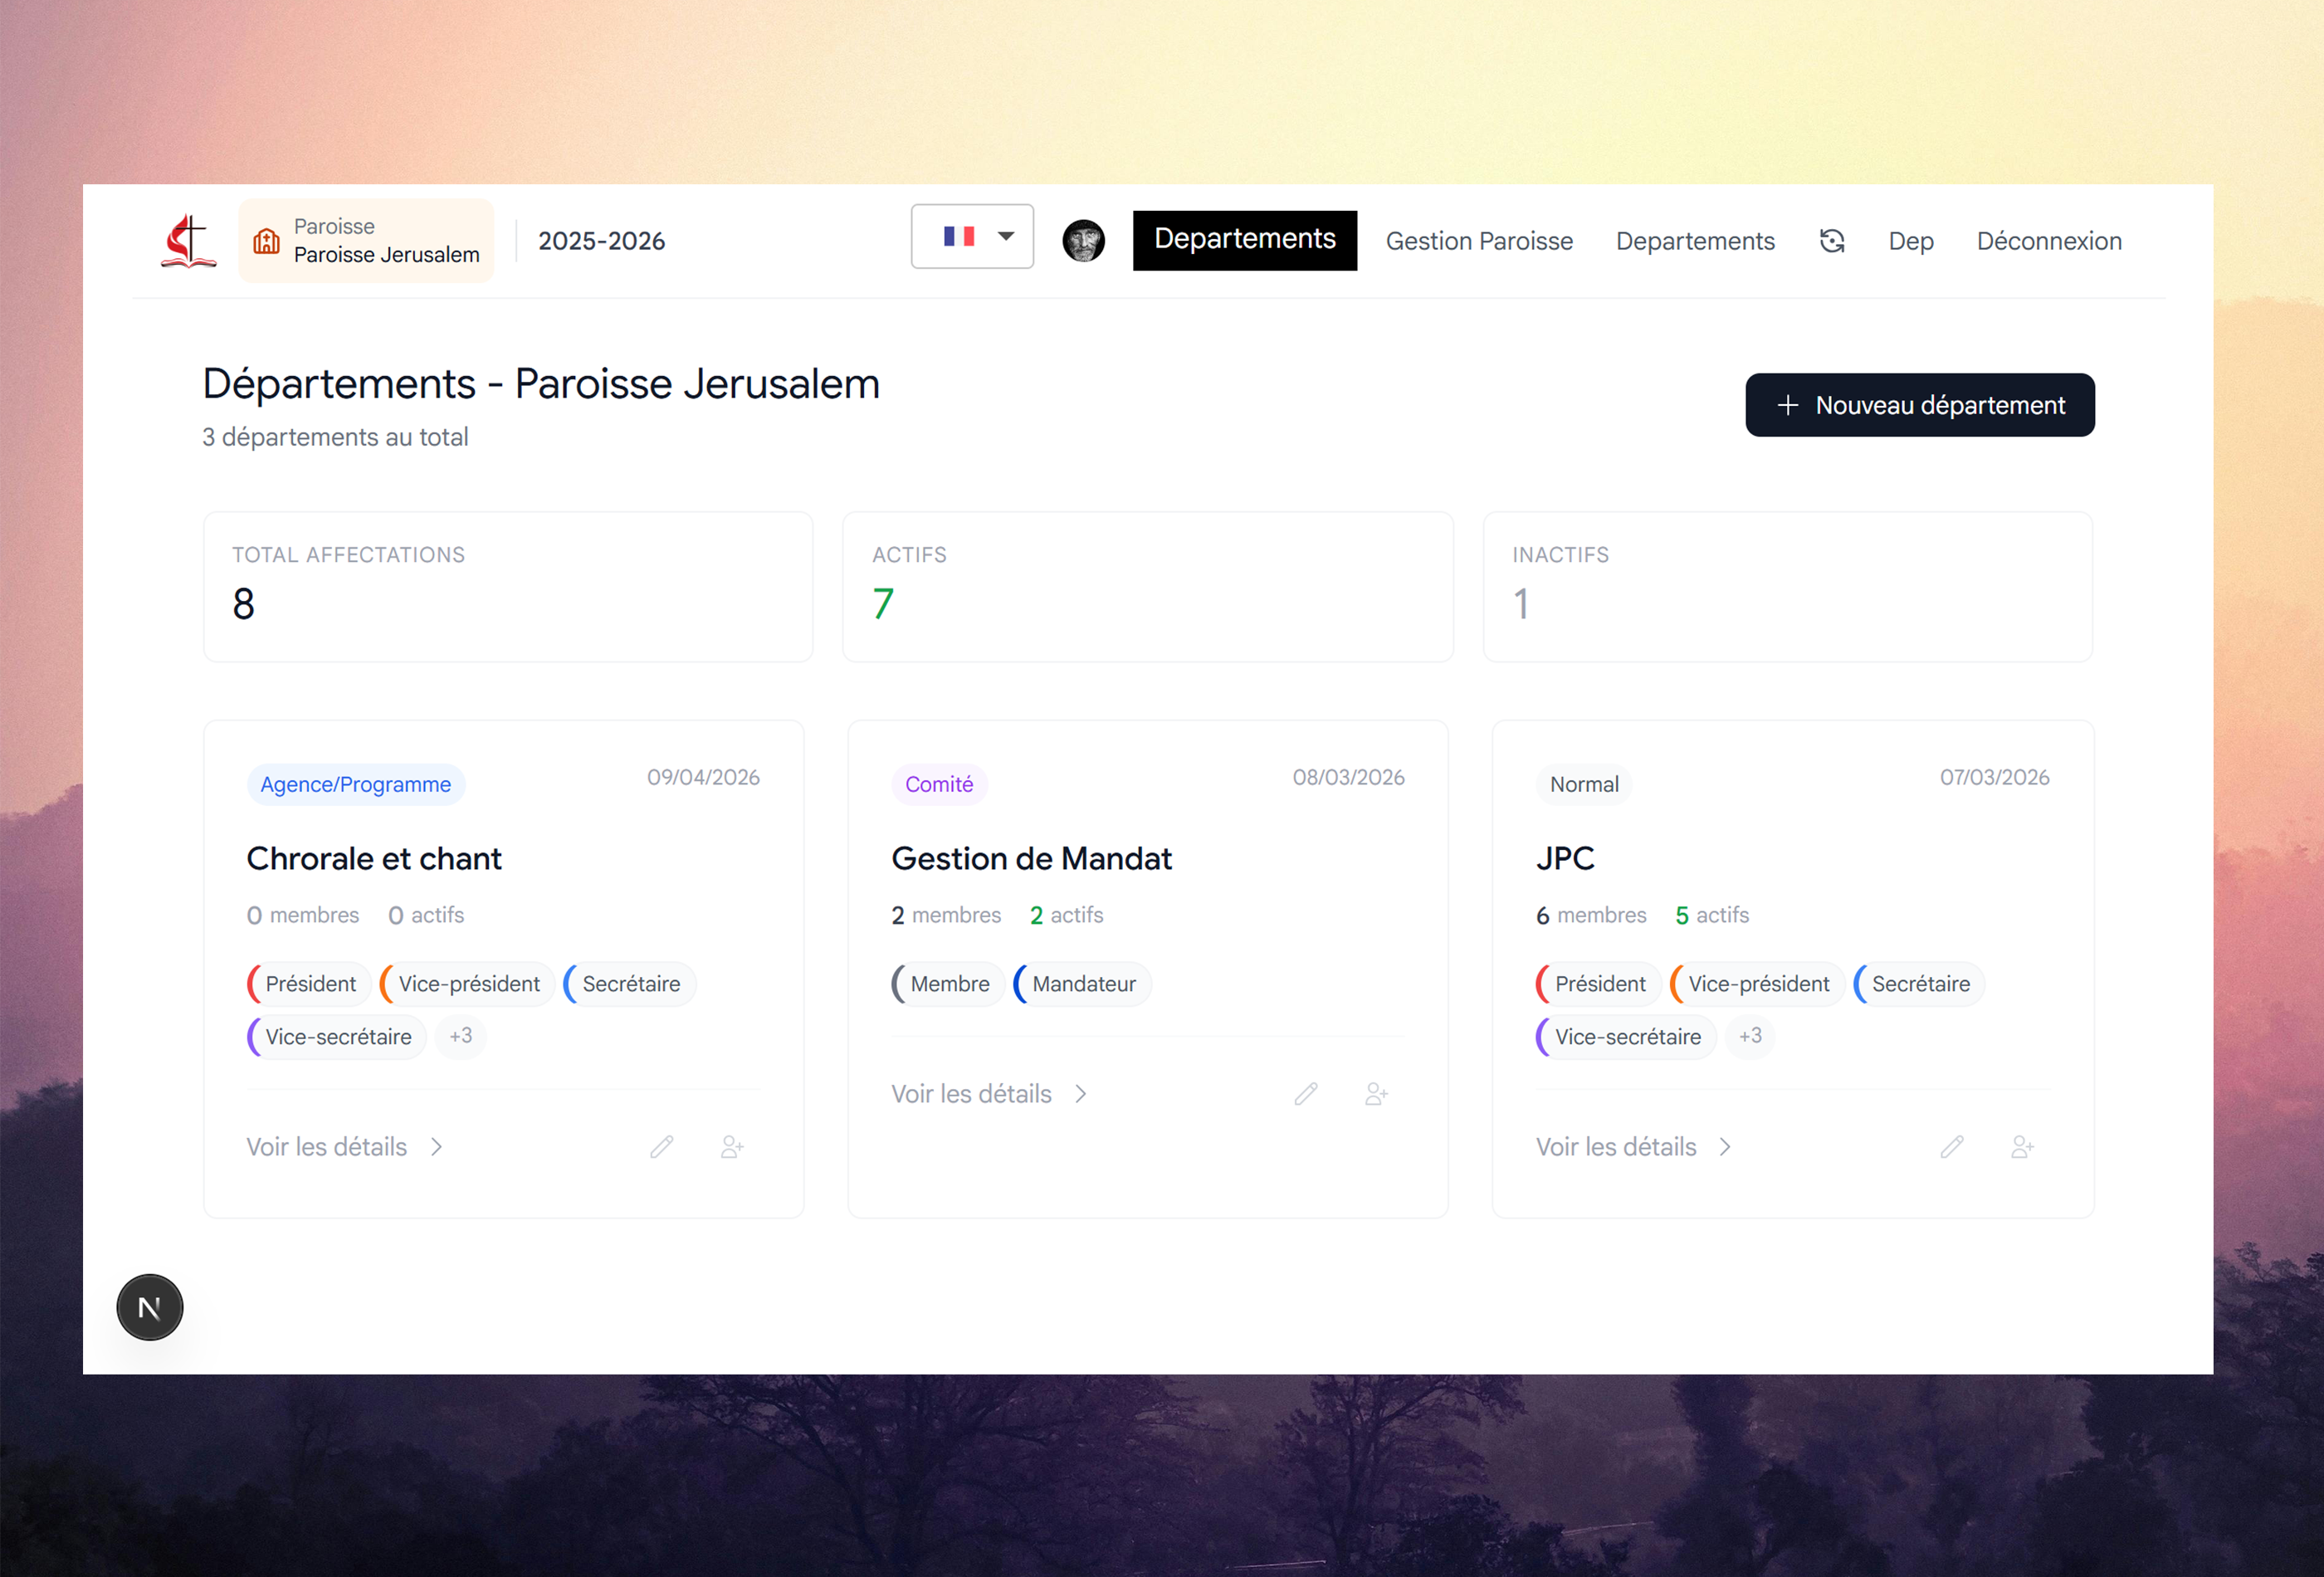Select the active Departements tab
This screenshot has height=1577, width=2324.
pyautogui.click(x=1244, y=240)
